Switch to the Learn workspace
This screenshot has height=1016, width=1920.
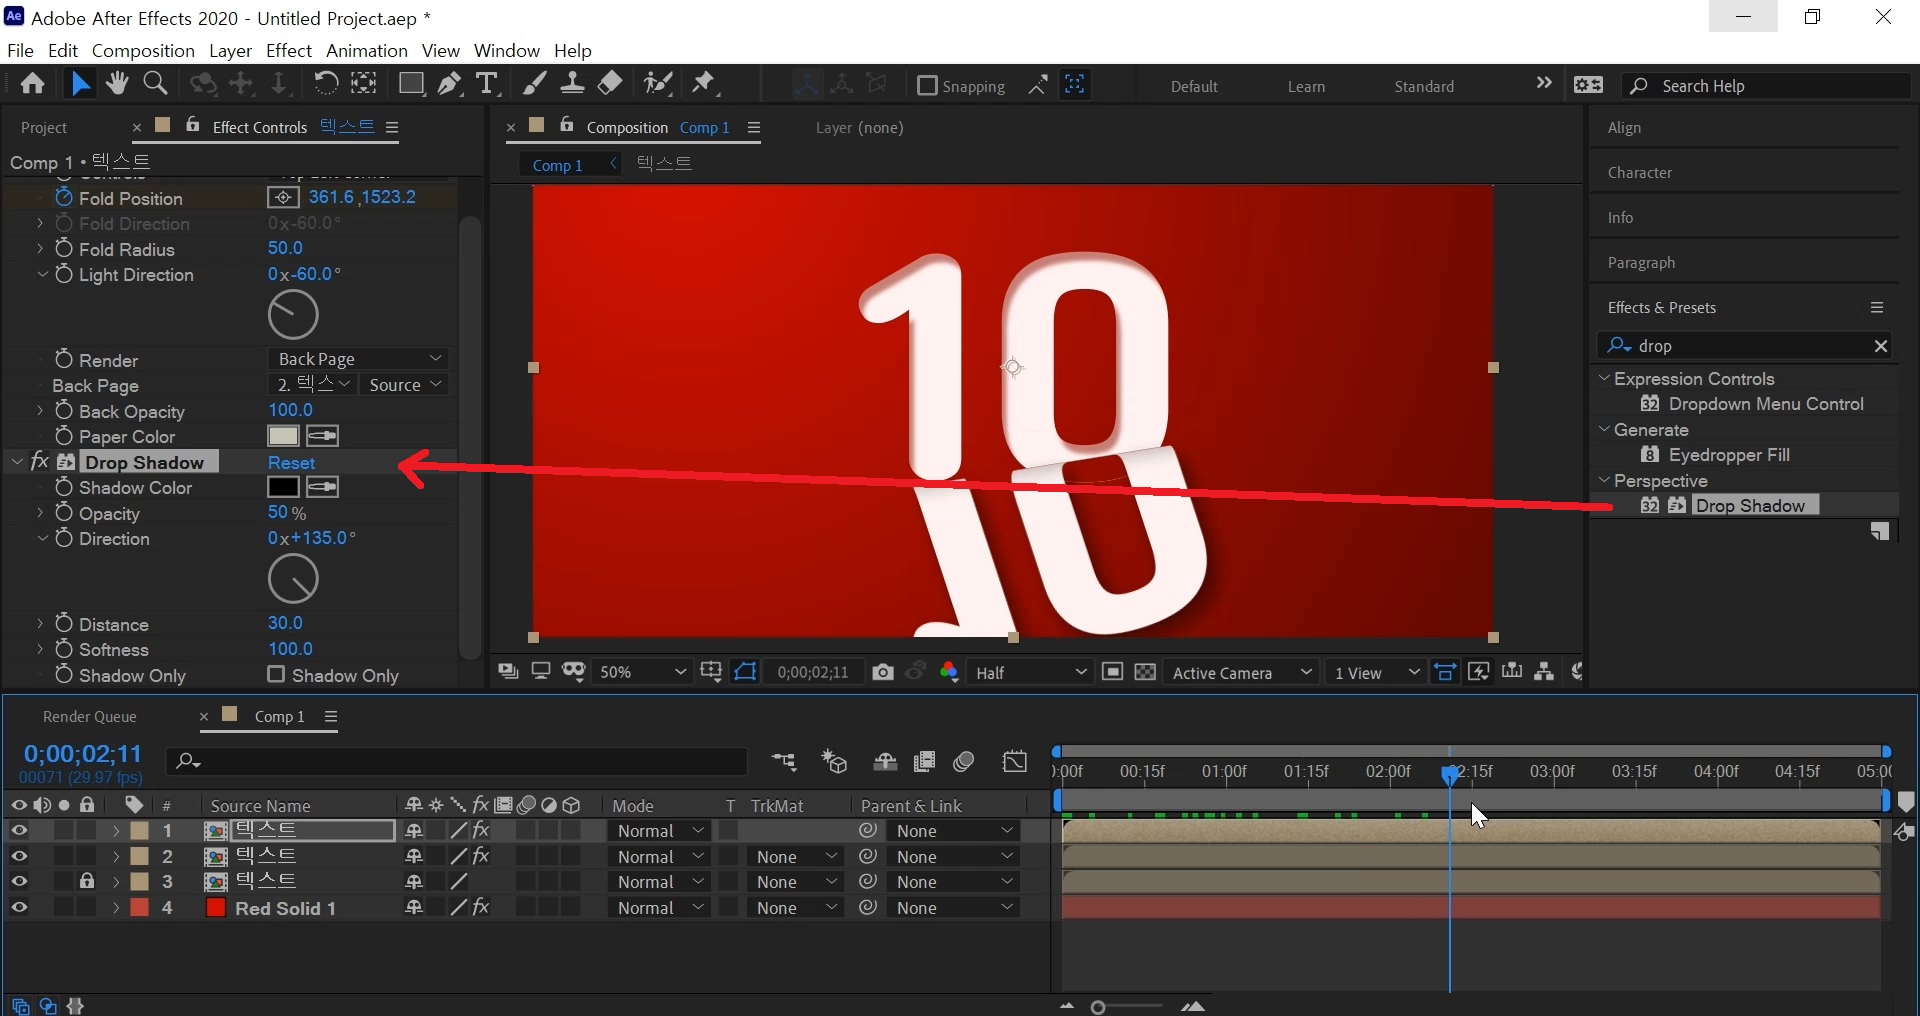[x=1306, y=87]
